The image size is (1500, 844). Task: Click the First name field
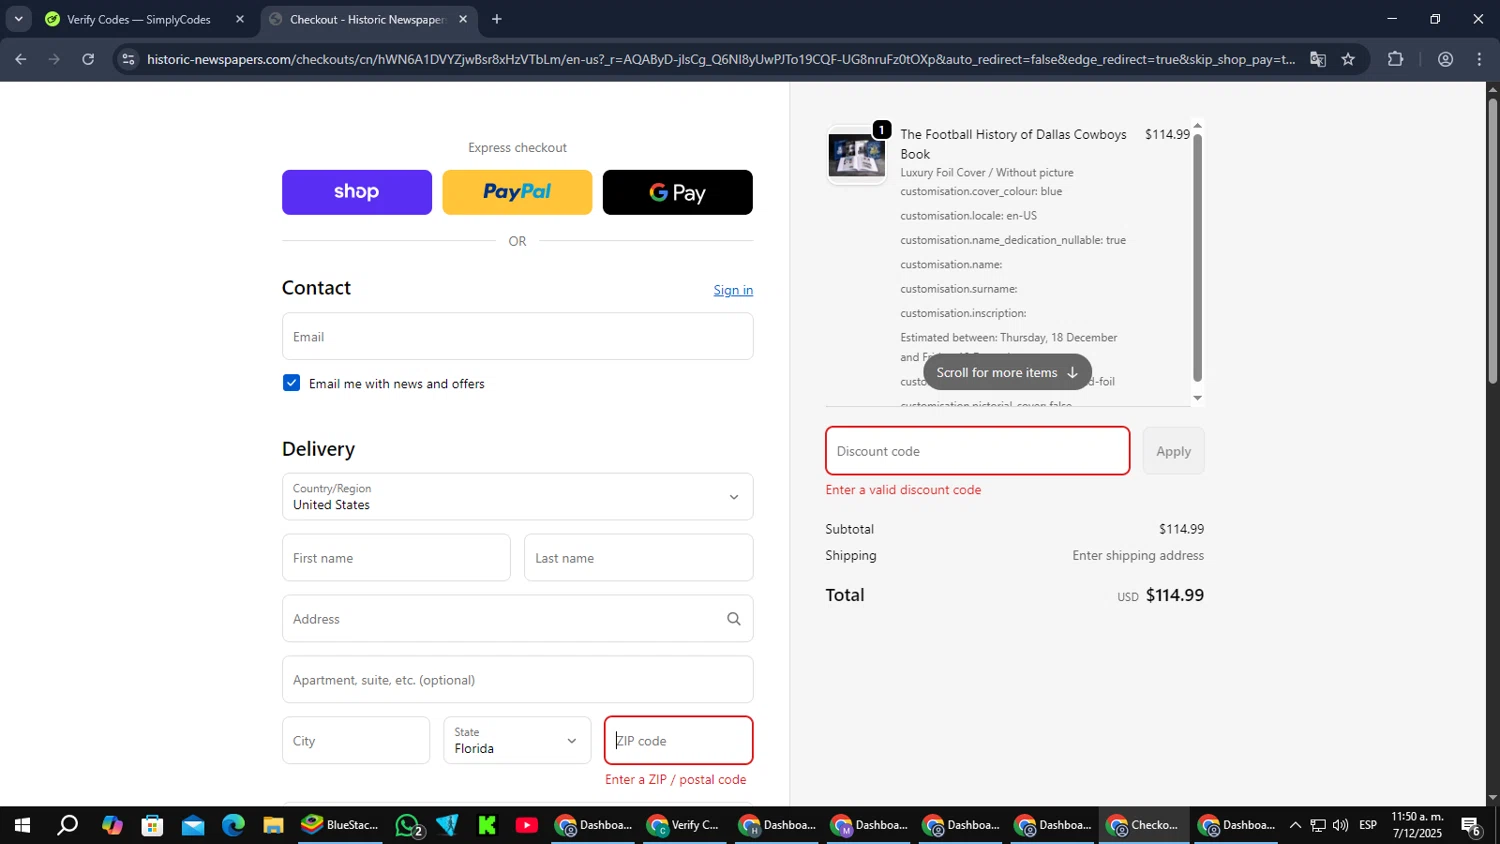(396, 558)
